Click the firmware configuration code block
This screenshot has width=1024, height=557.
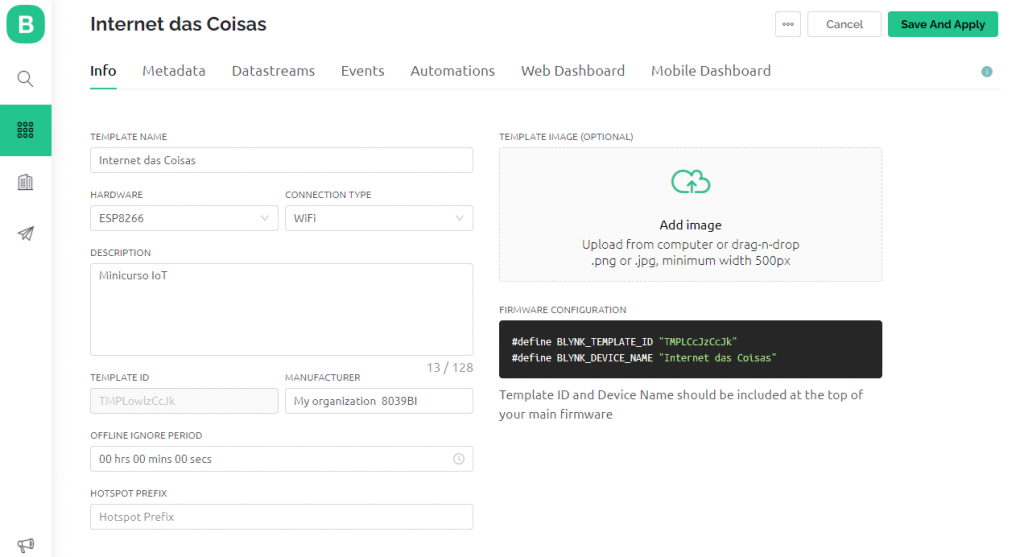(x=690, y=349)
